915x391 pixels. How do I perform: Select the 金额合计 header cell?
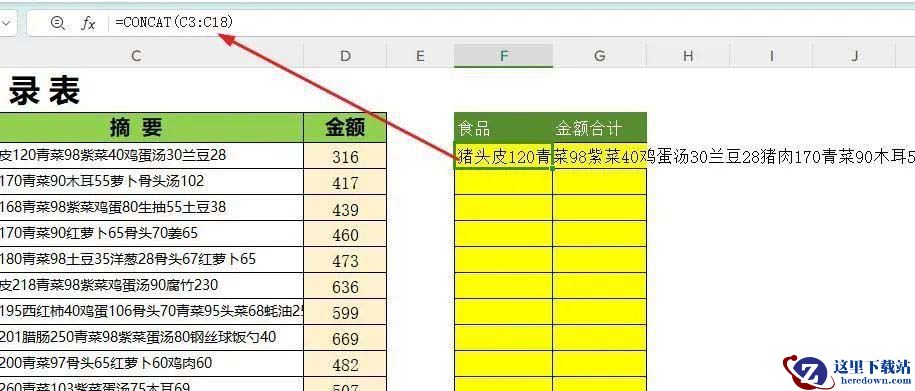point(600,127)
